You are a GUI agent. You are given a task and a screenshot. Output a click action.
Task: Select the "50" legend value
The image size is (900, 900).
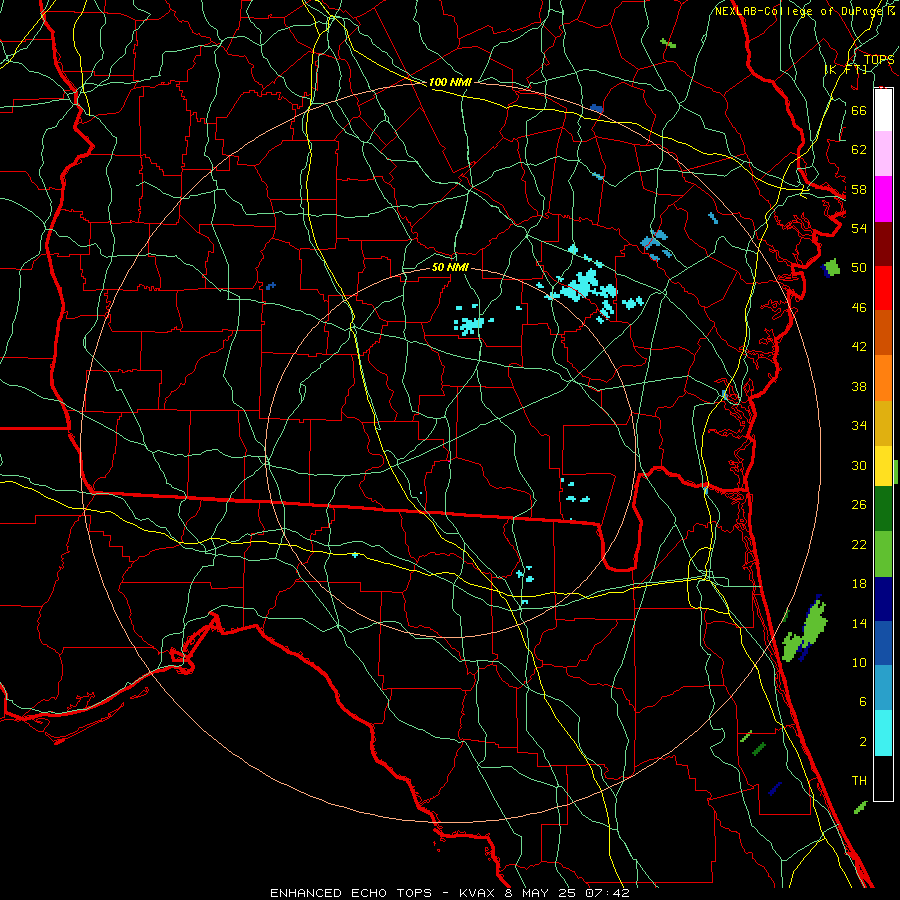[859, 267]
